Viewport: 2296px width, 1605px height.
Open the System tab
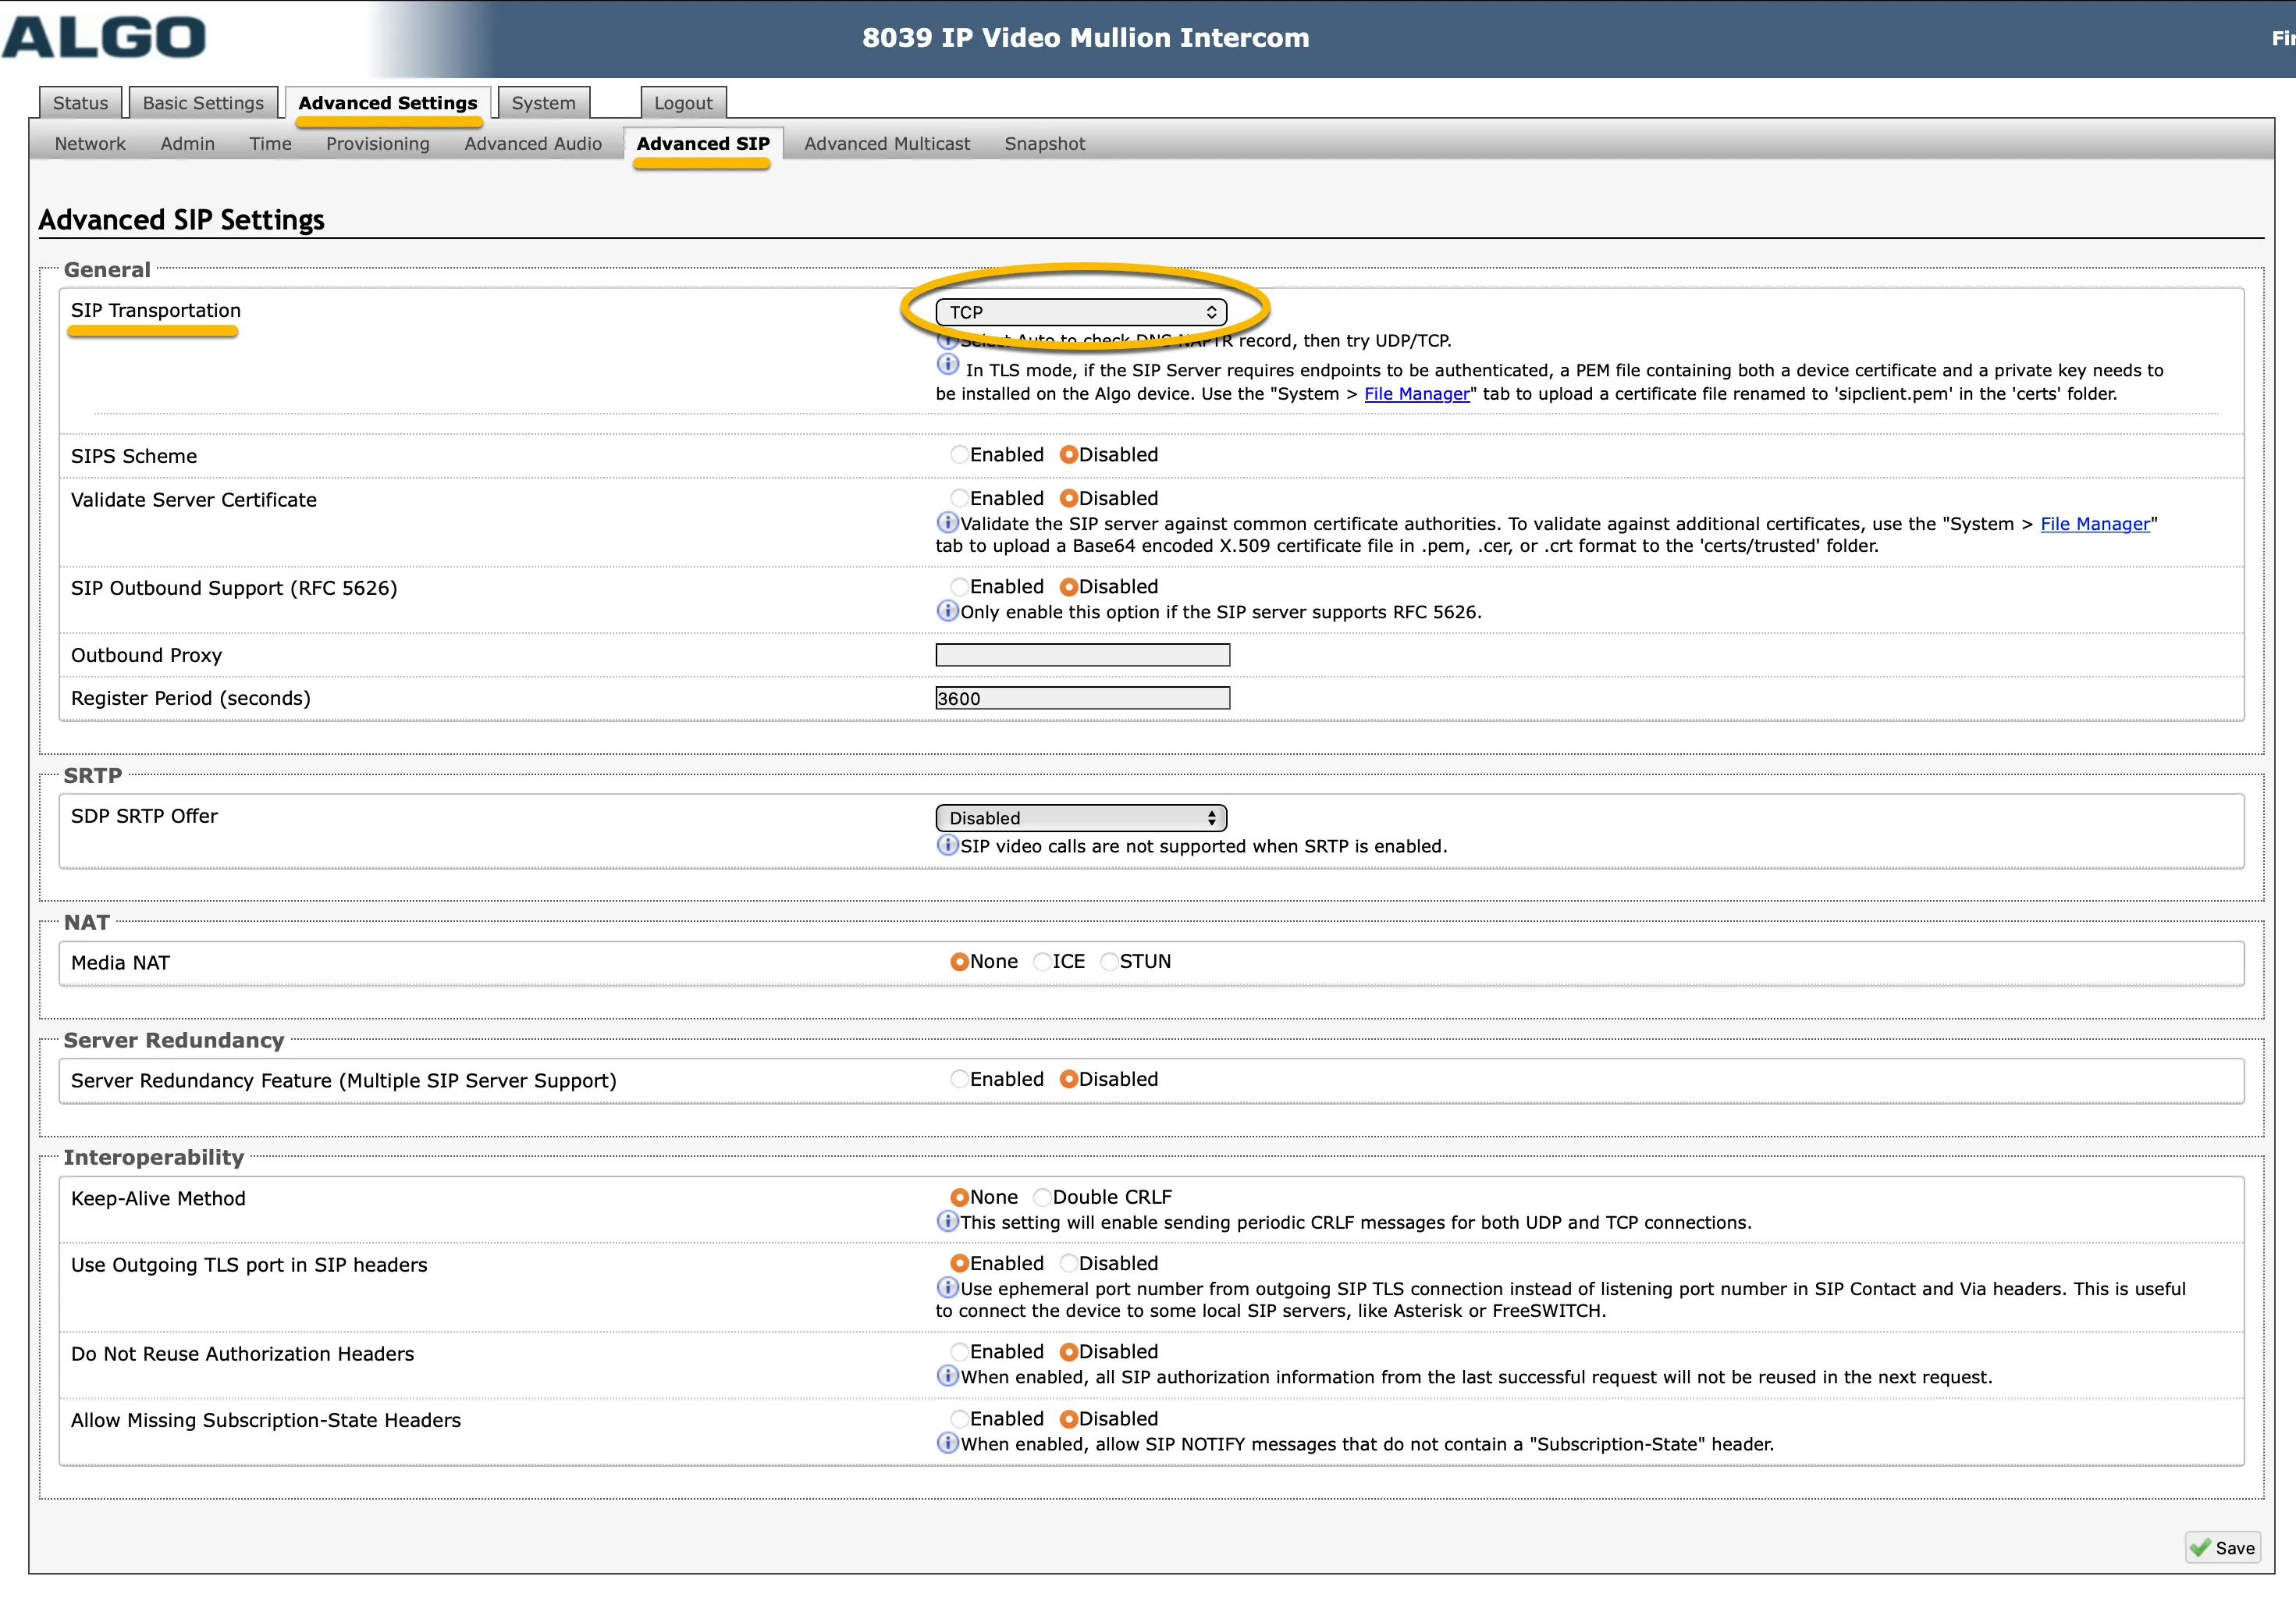(544, 103)
